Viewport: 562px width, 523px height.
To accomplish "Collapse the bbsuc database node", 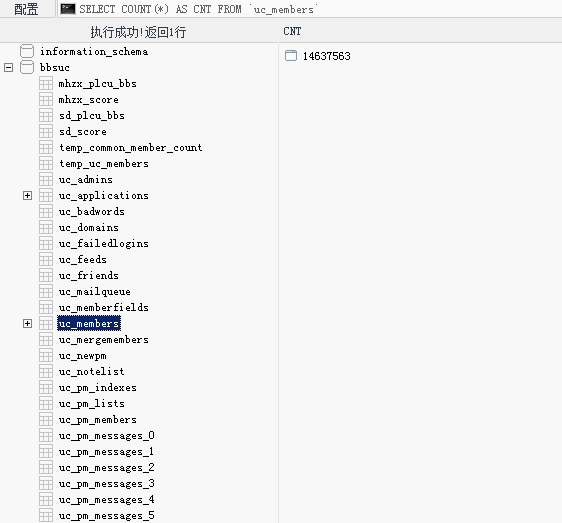I will 9,67.
